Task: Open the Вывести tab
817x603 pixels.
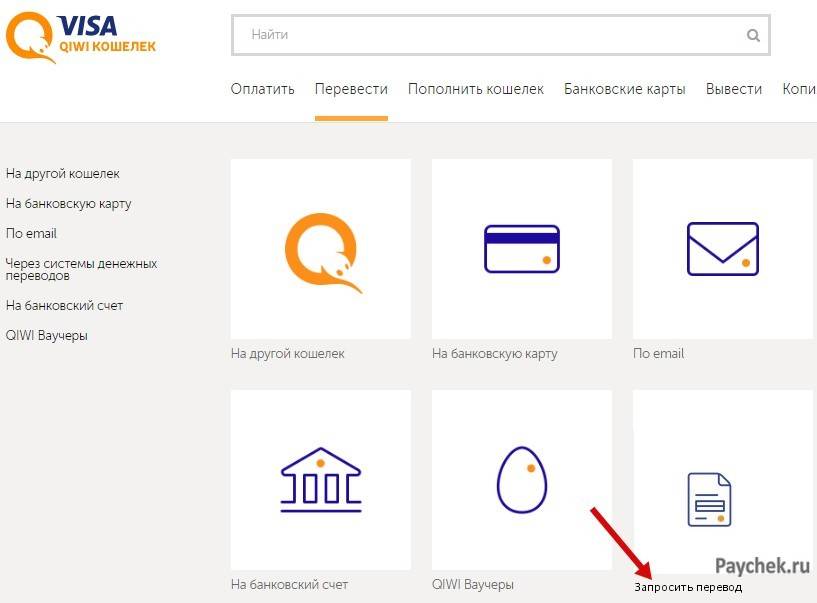Action: pos(734,89)
